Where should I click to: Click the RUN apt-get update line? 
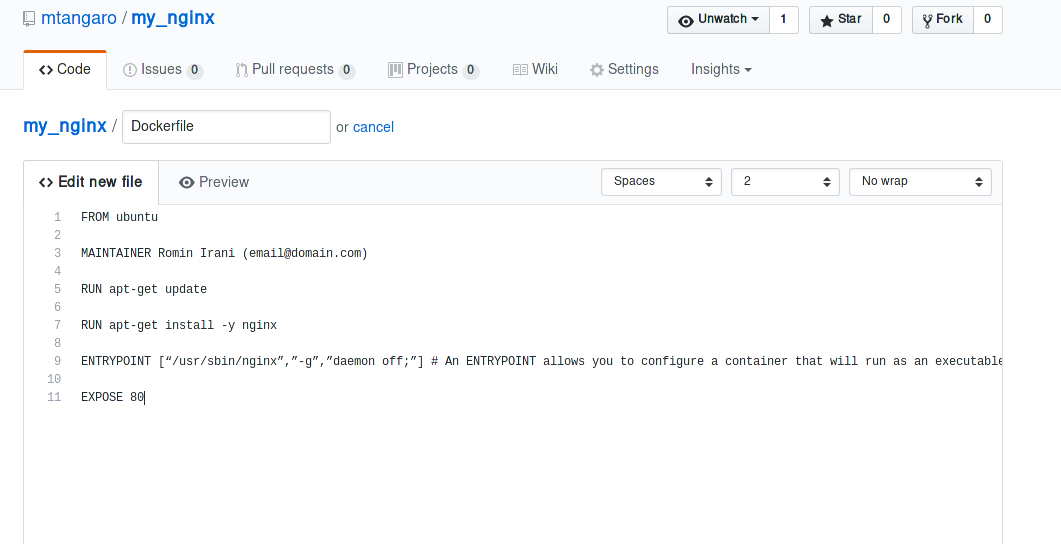[144, 289]
